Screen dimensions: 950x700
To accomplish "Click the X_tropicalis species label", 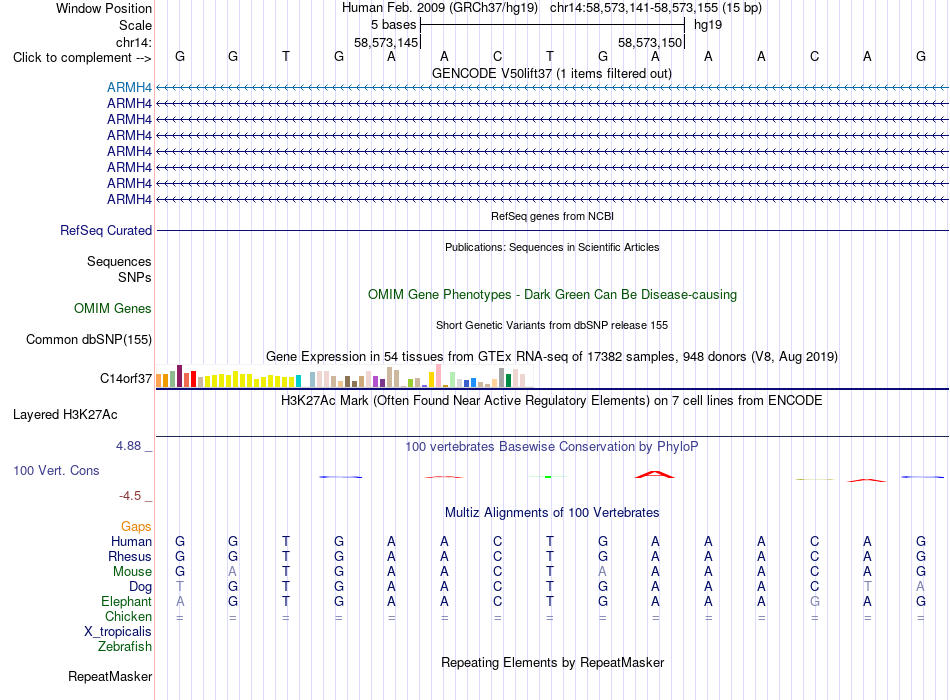I will [x=118, y=632].
